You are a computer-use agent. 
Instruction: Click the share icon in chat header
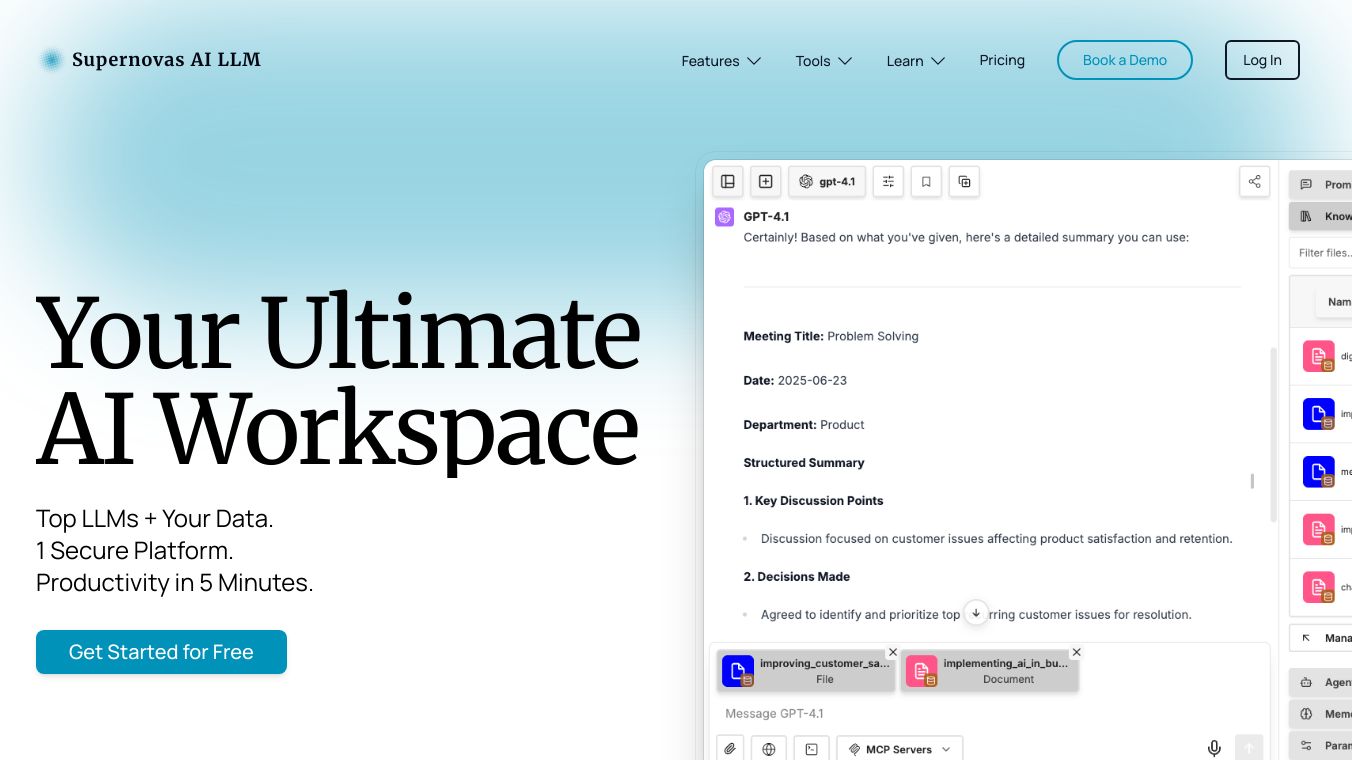[1254, 181]
